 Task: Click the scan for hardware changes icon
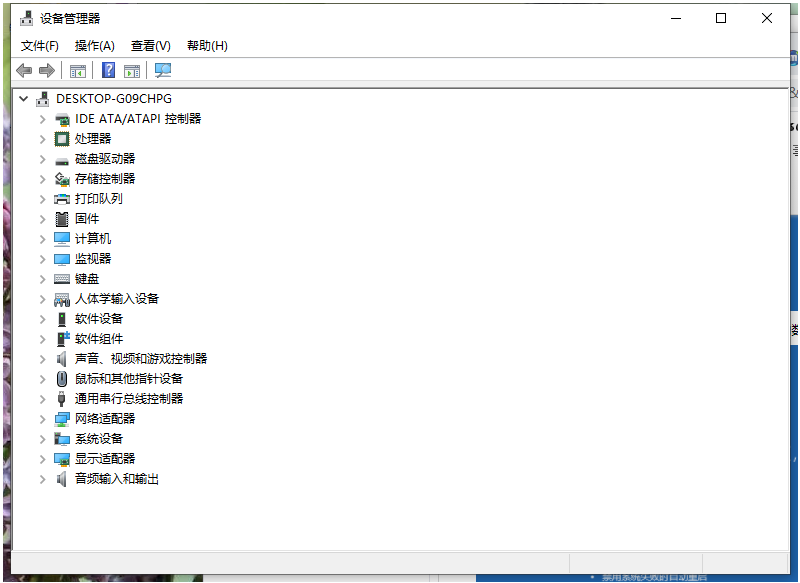click(x=163, y=70)
